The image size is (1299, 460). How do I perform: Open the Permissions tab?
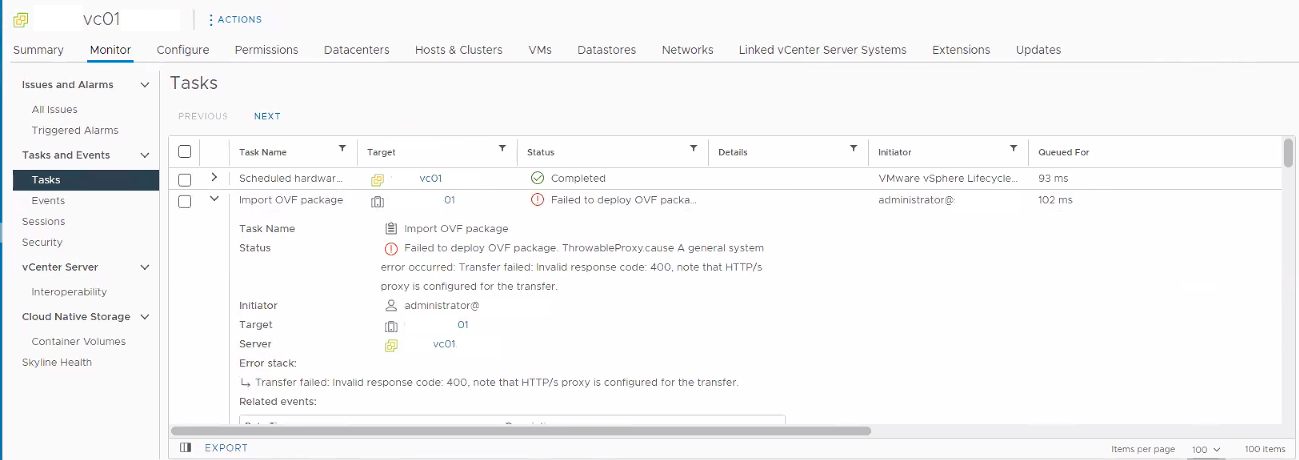267,50
